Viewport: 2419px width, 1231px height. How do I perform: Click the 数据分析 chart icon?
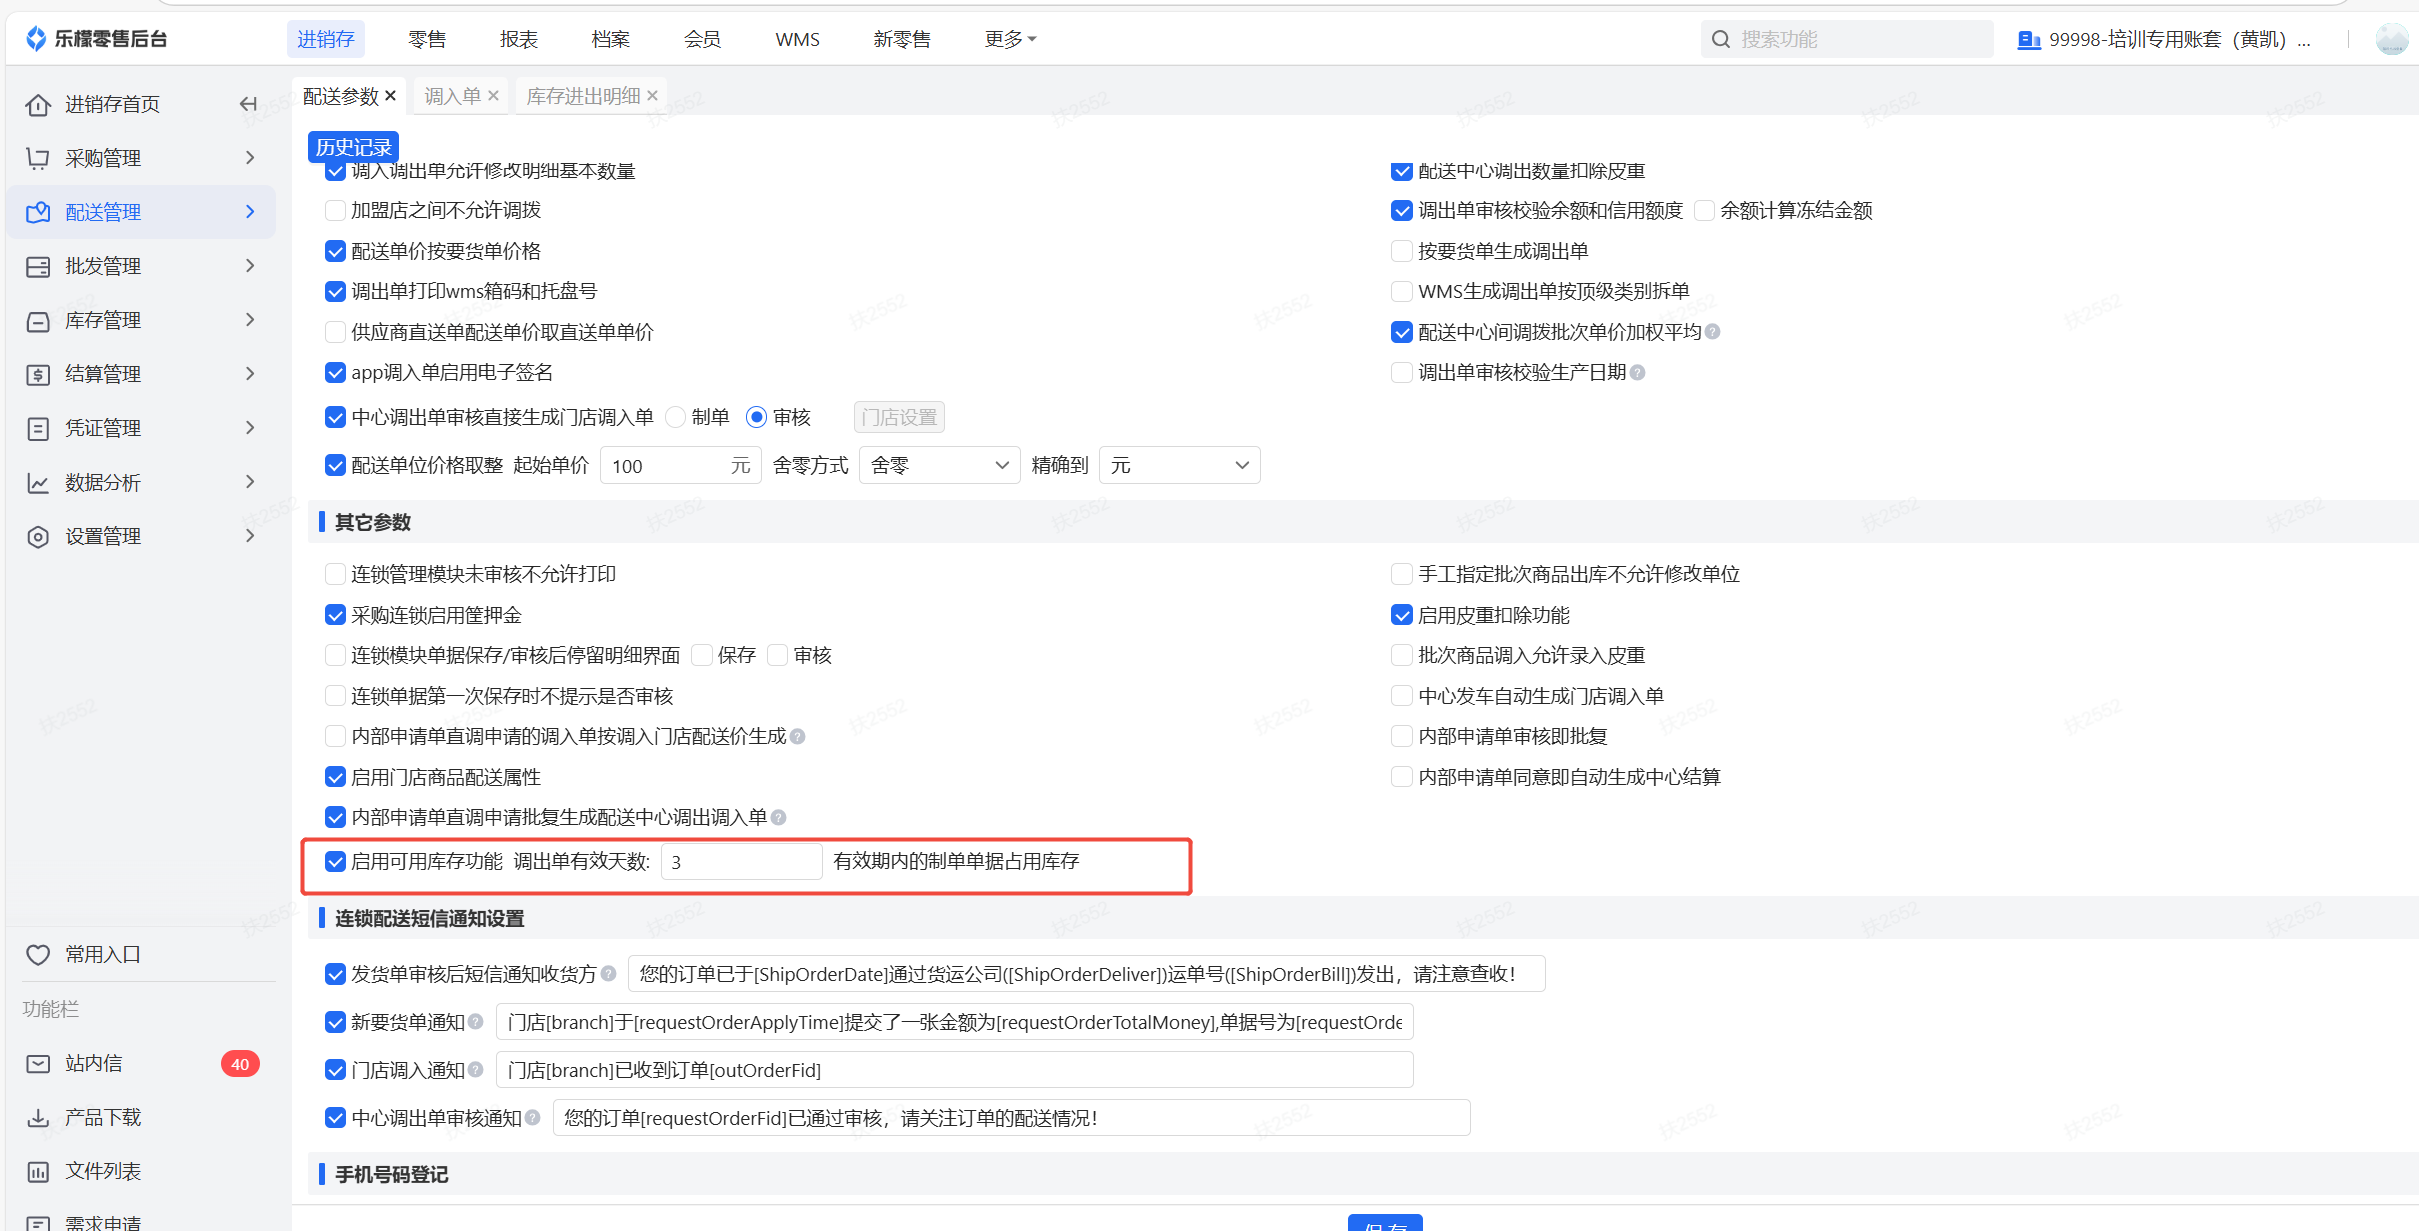pyautogui.click(x=38, y=483)
